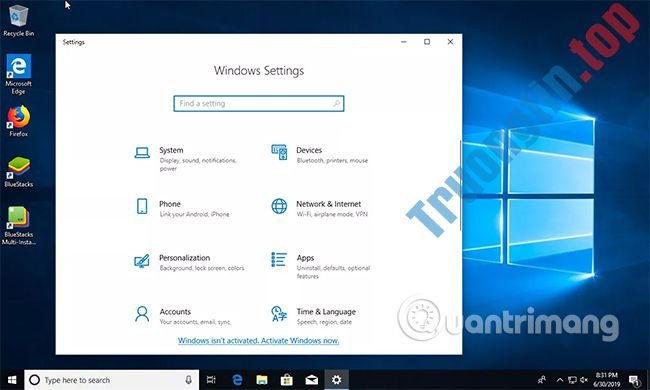Click inside the Find a setting field
The image size is (650, 390).
click(259, 104)
